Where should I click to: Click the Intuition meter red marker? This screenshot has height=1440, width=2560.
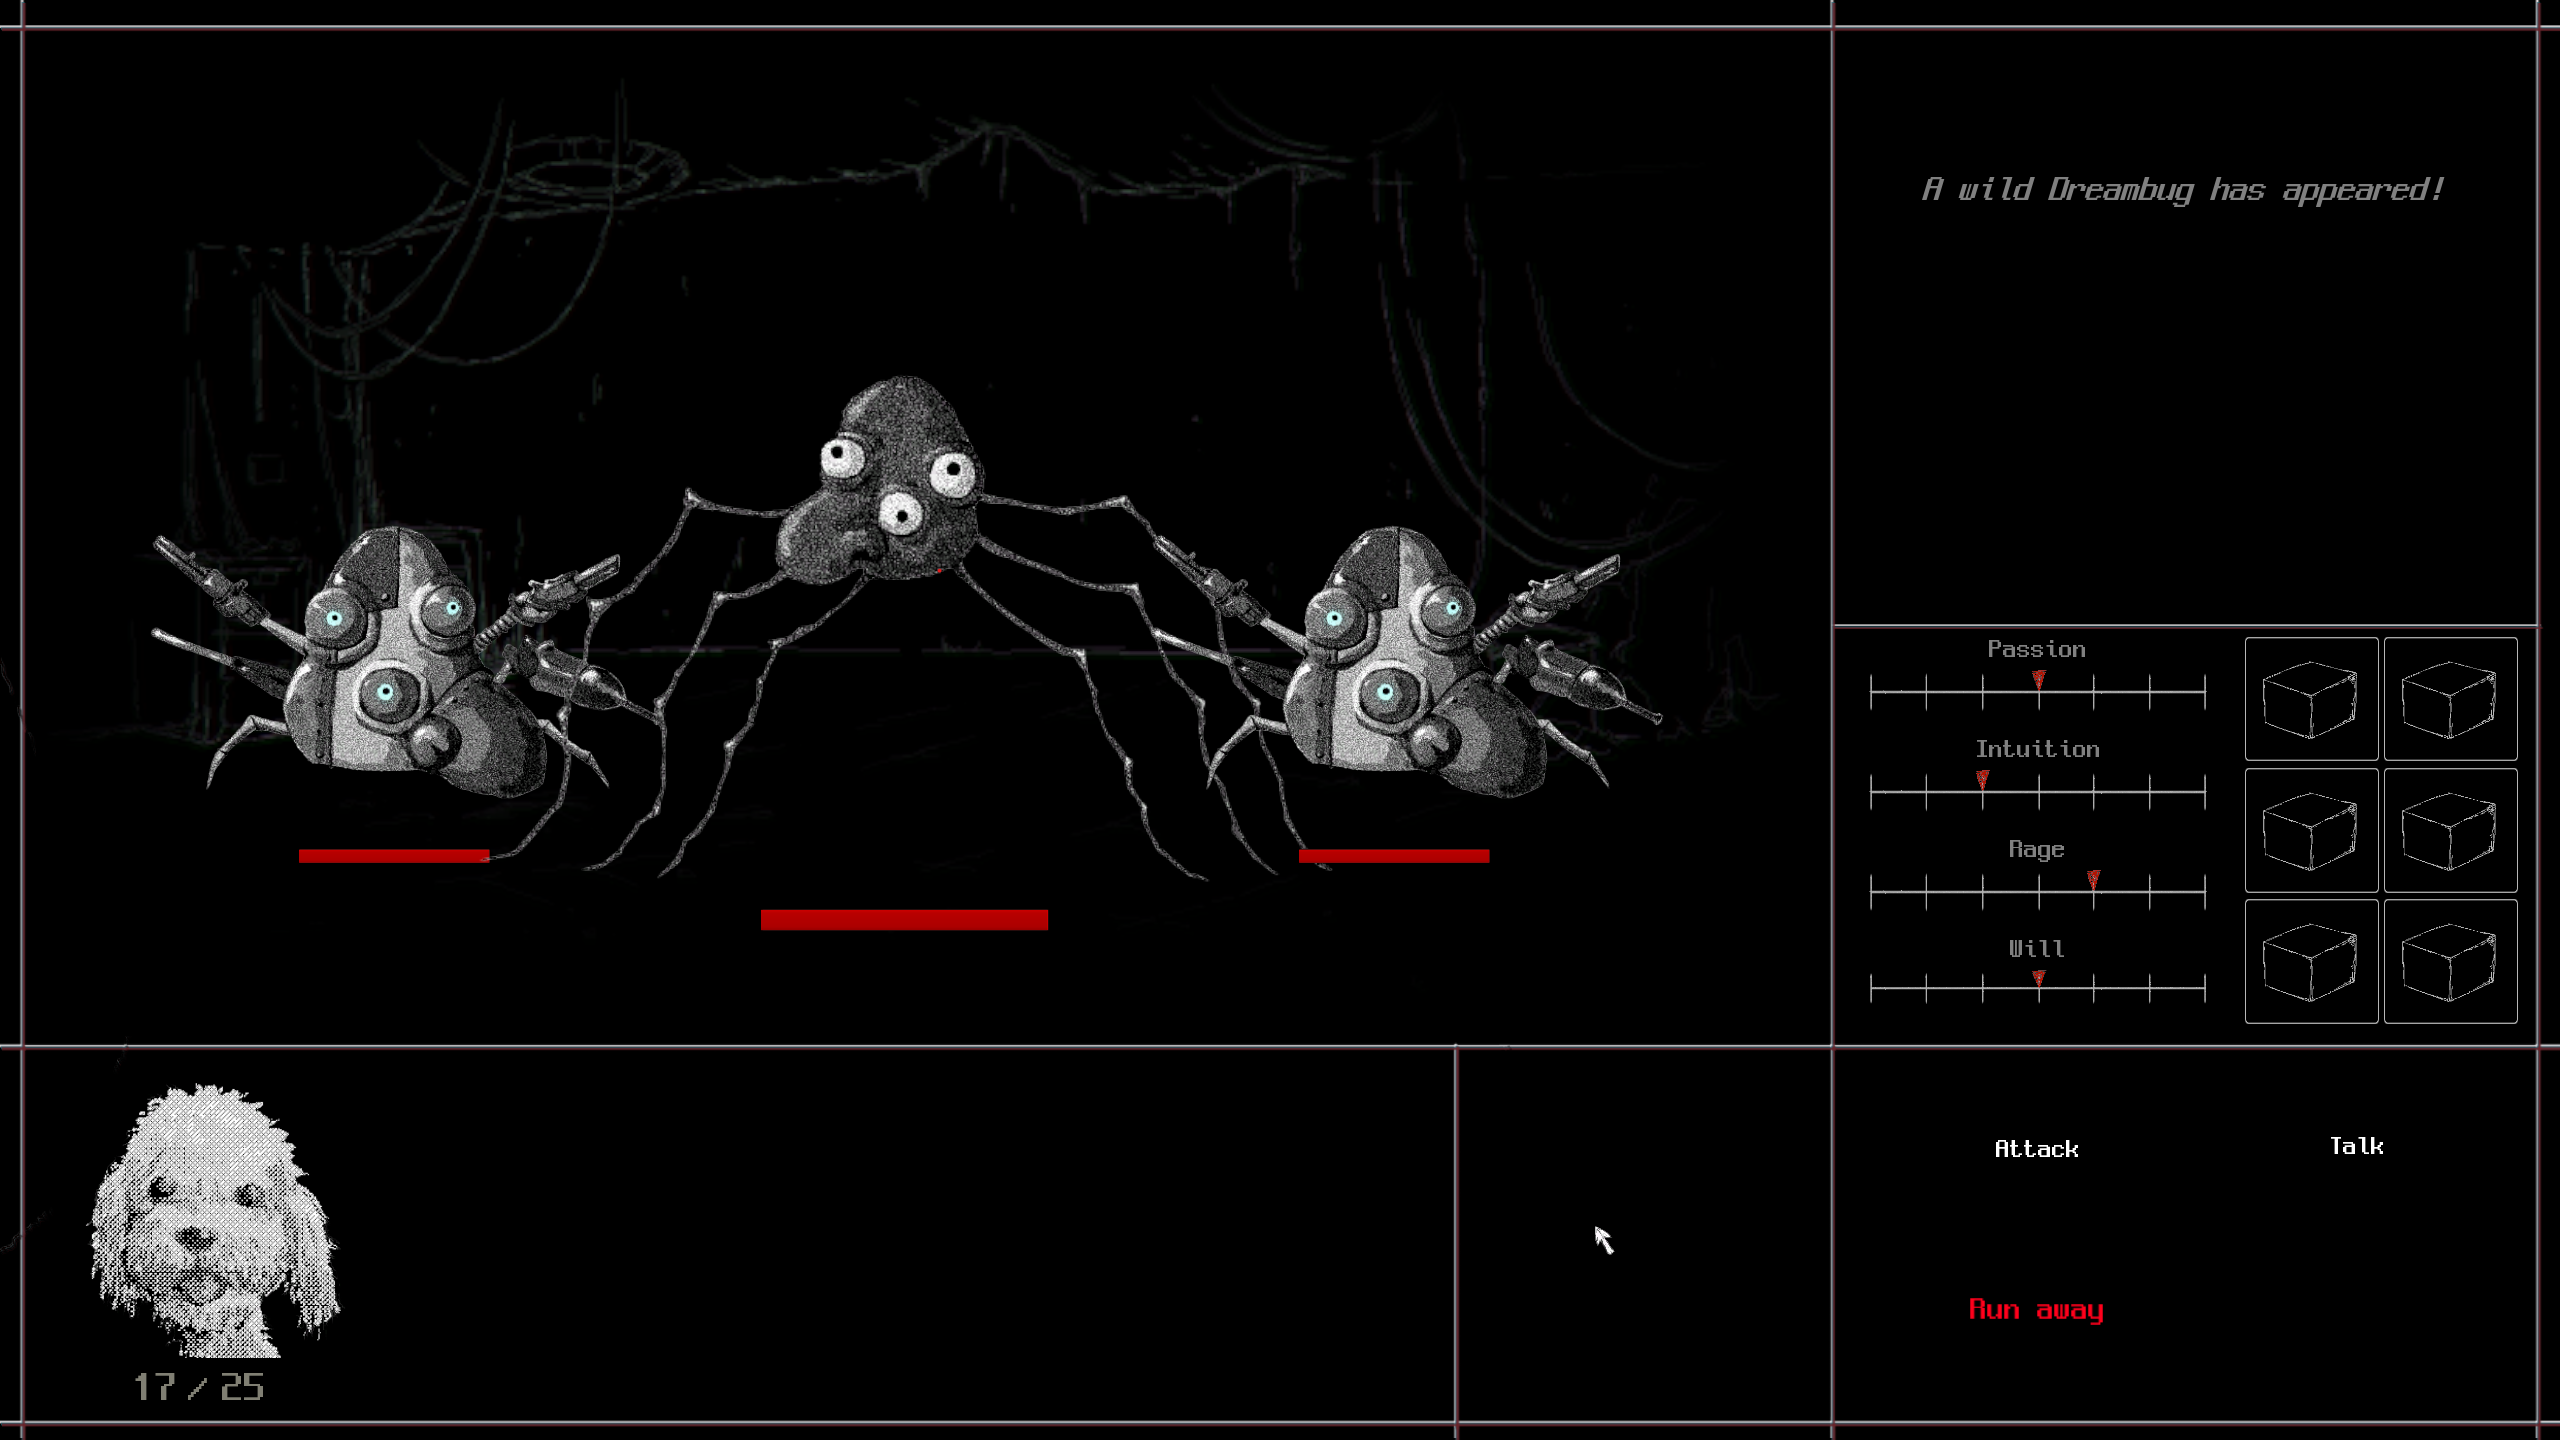click(x=1983, y=779)
